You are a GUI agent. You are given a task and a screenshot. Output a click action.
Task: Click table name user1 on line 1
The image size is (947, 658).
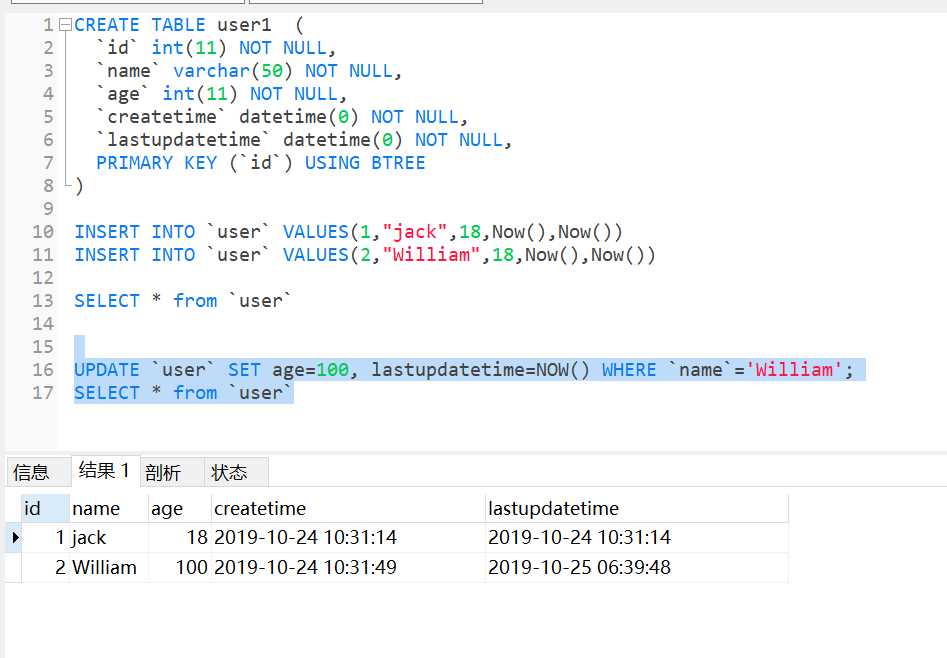pyautogui.click(x=244, y=25)
